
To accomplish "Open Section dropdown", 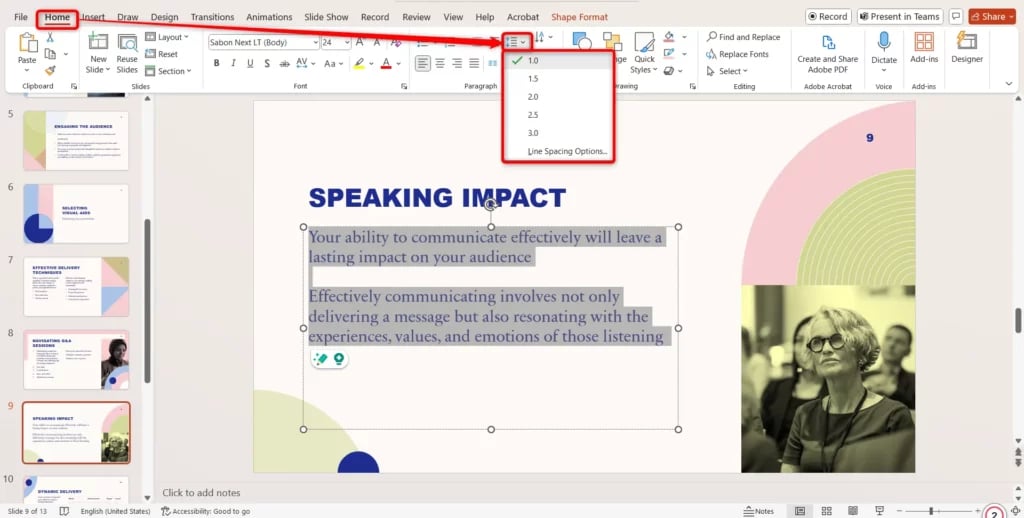I will 168,71.
